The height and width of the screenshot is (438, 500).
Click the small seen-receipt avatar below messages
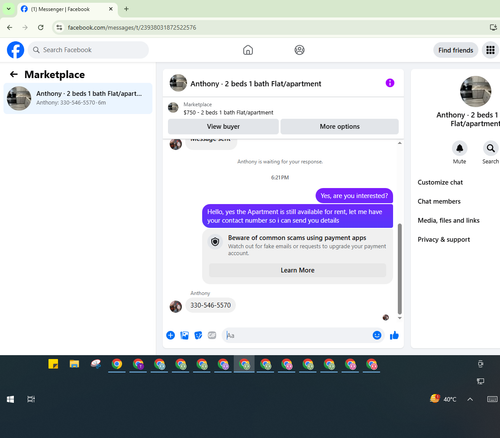pyautogui.click(x=386, y=317)
